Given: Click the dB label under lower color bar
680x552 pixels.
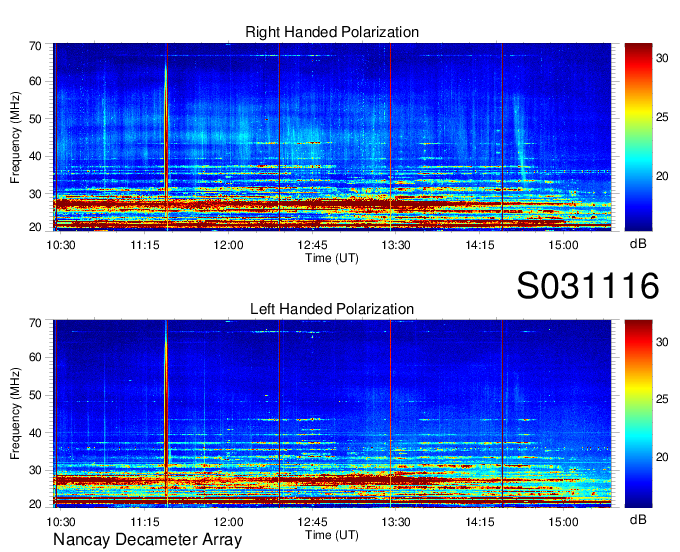Looking at the screenshot, I should (x=638, y=519).
